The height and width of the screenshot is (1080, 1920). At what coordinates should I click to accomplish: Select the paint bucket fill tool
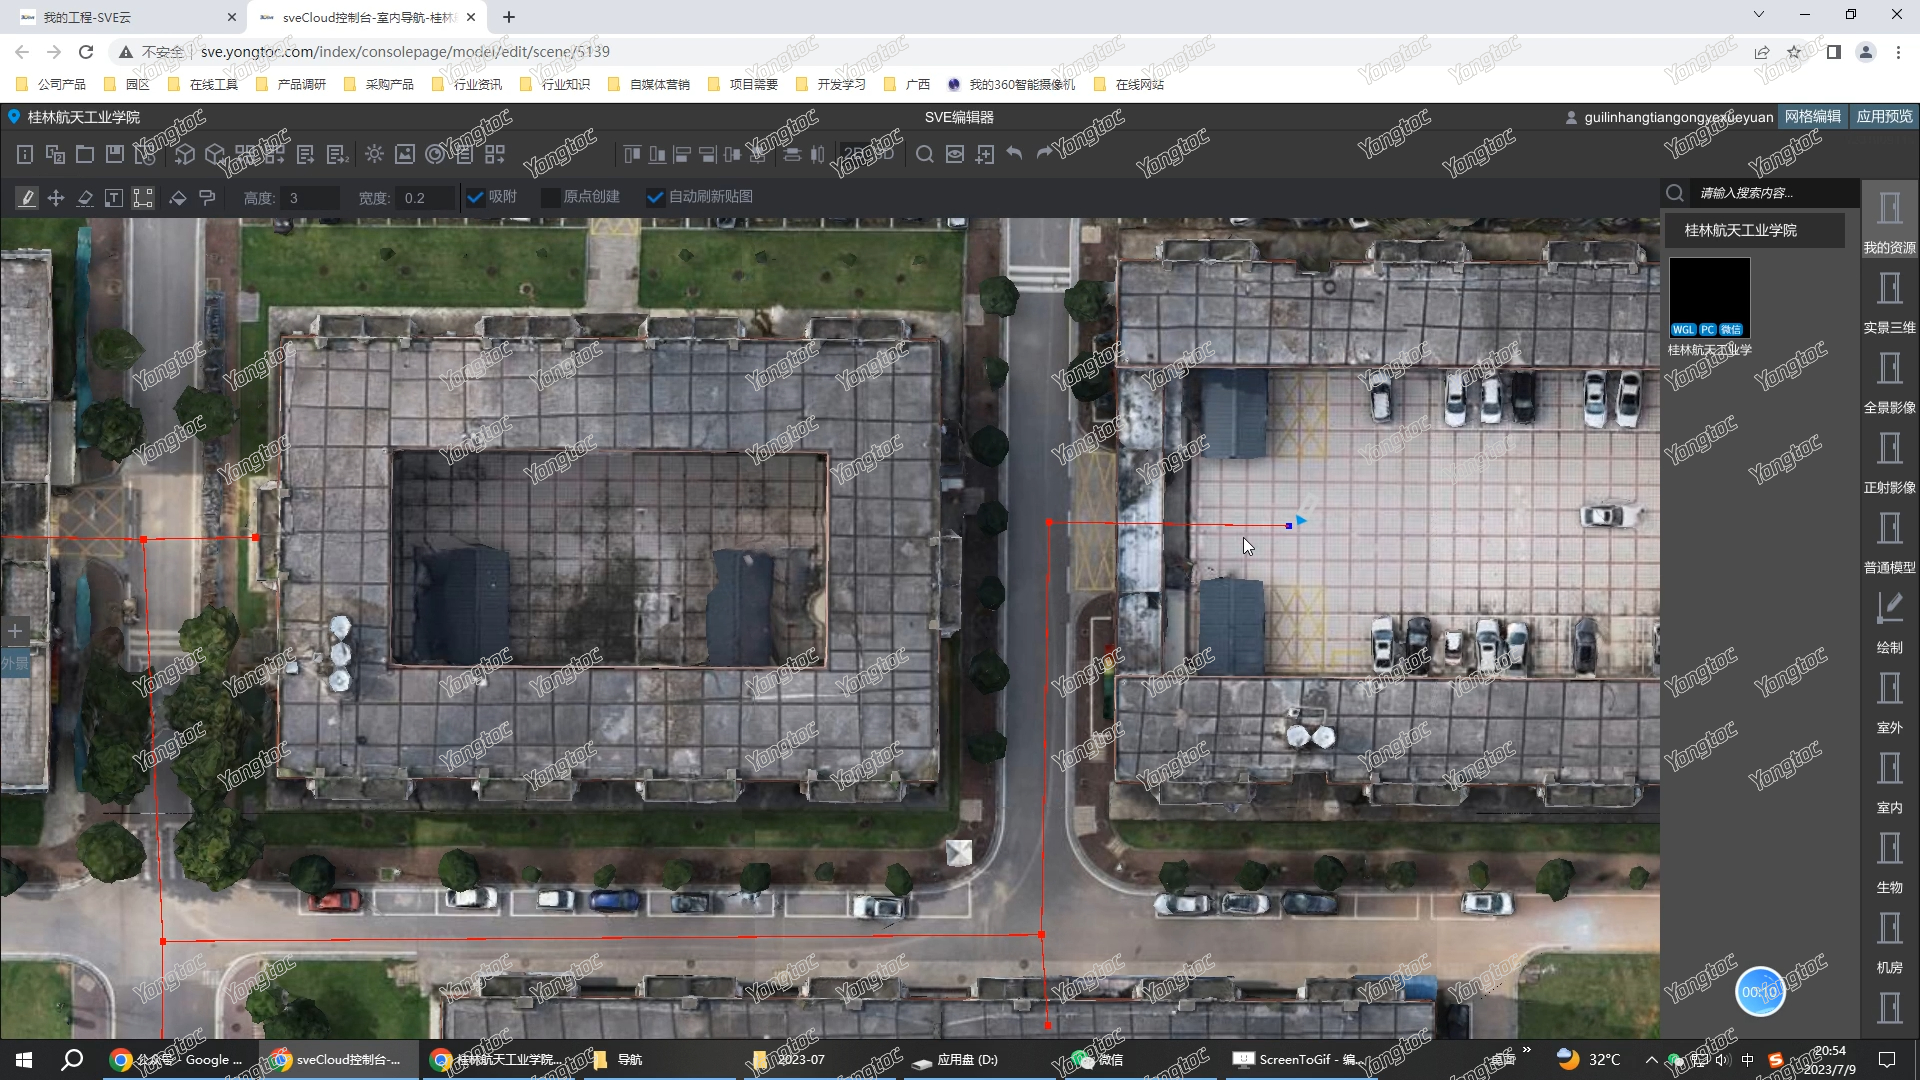tap(178, 198)
